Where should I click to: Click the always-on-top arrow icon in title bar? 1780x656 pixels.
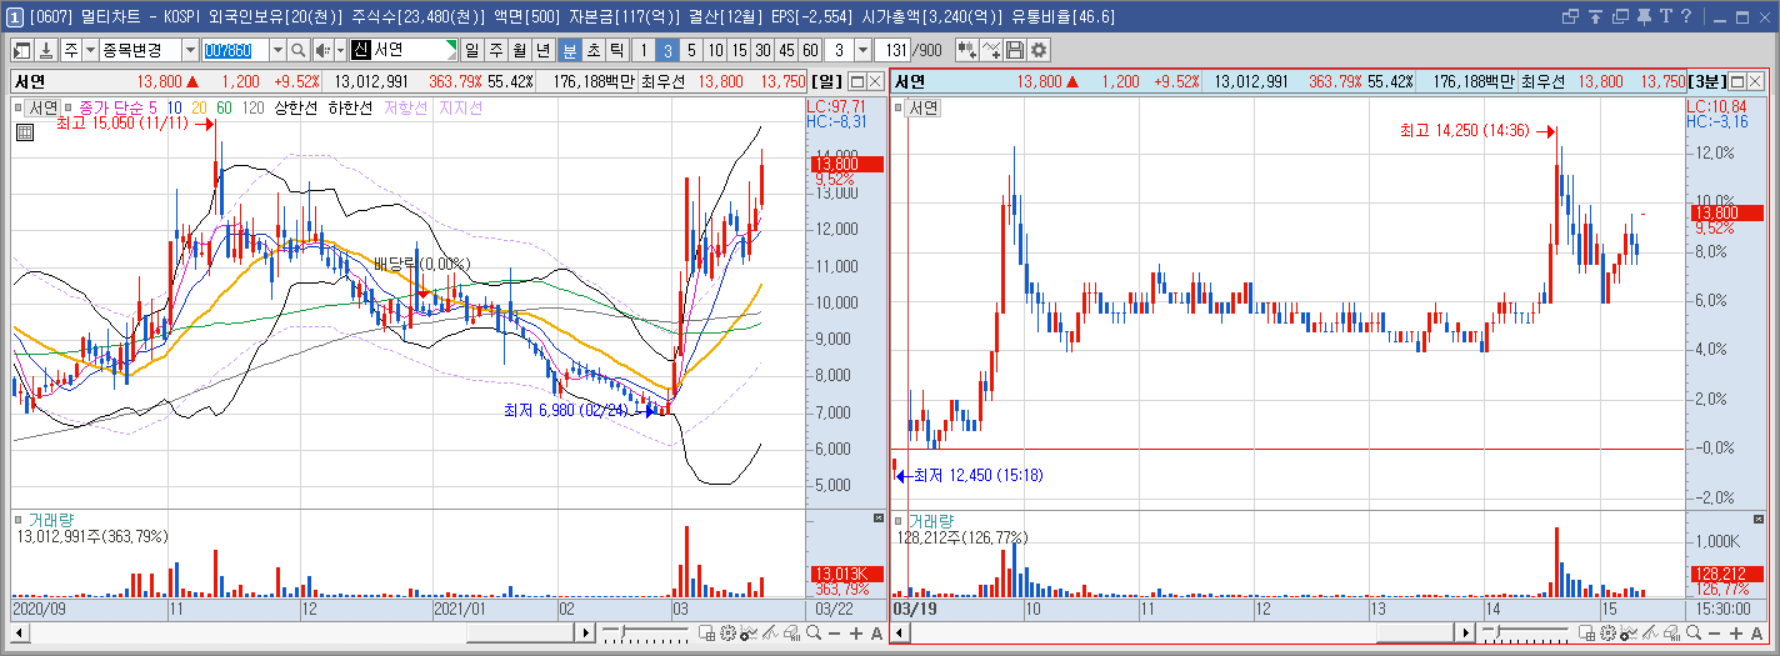pos(1595,16)
